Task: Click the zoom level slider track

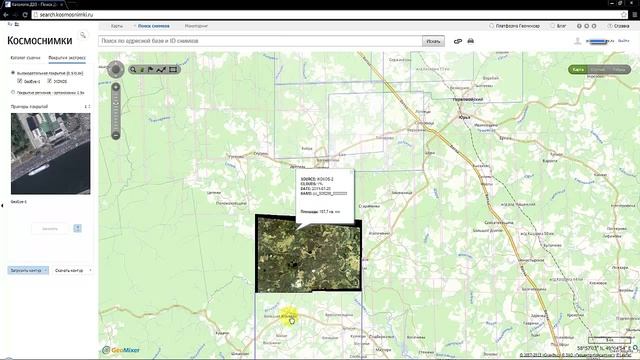Action: pyautogui.click(x=116, y=111)
